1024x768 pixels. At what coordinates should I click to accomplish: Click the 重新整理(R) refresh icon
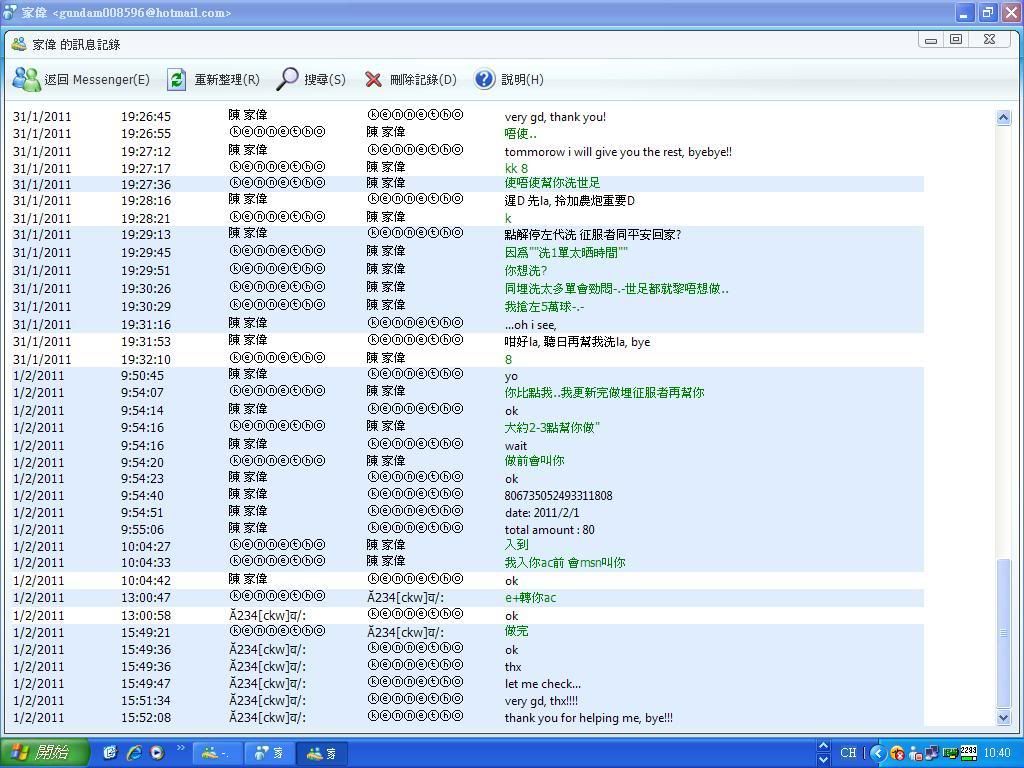point(176,80)
